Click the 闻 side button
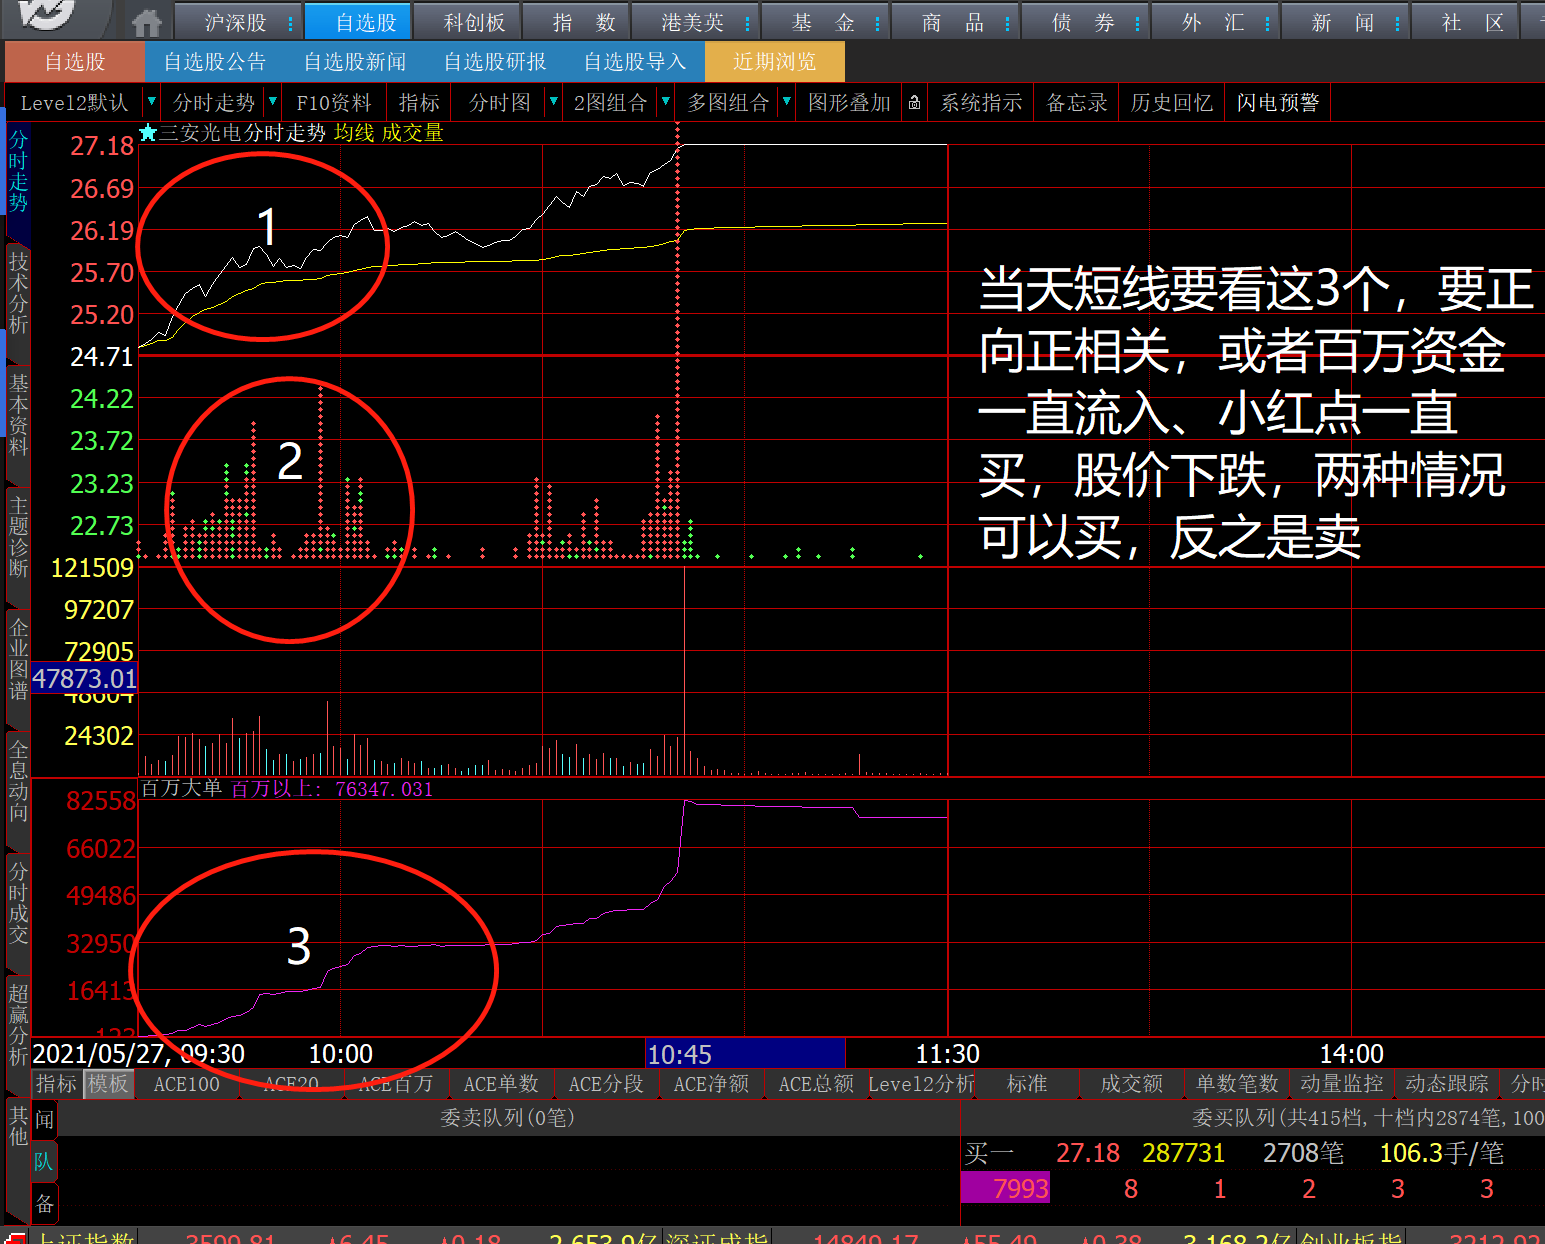Image resolution: width=1545 pixels, height=1244 pixels. pos(45,1119)
